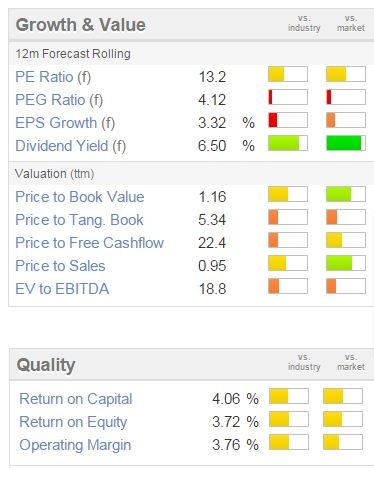The height and width of the screenshot is (479, 374).
Task: Click PE Ratio vs. market yellow bar
Action: click(346, 74)
